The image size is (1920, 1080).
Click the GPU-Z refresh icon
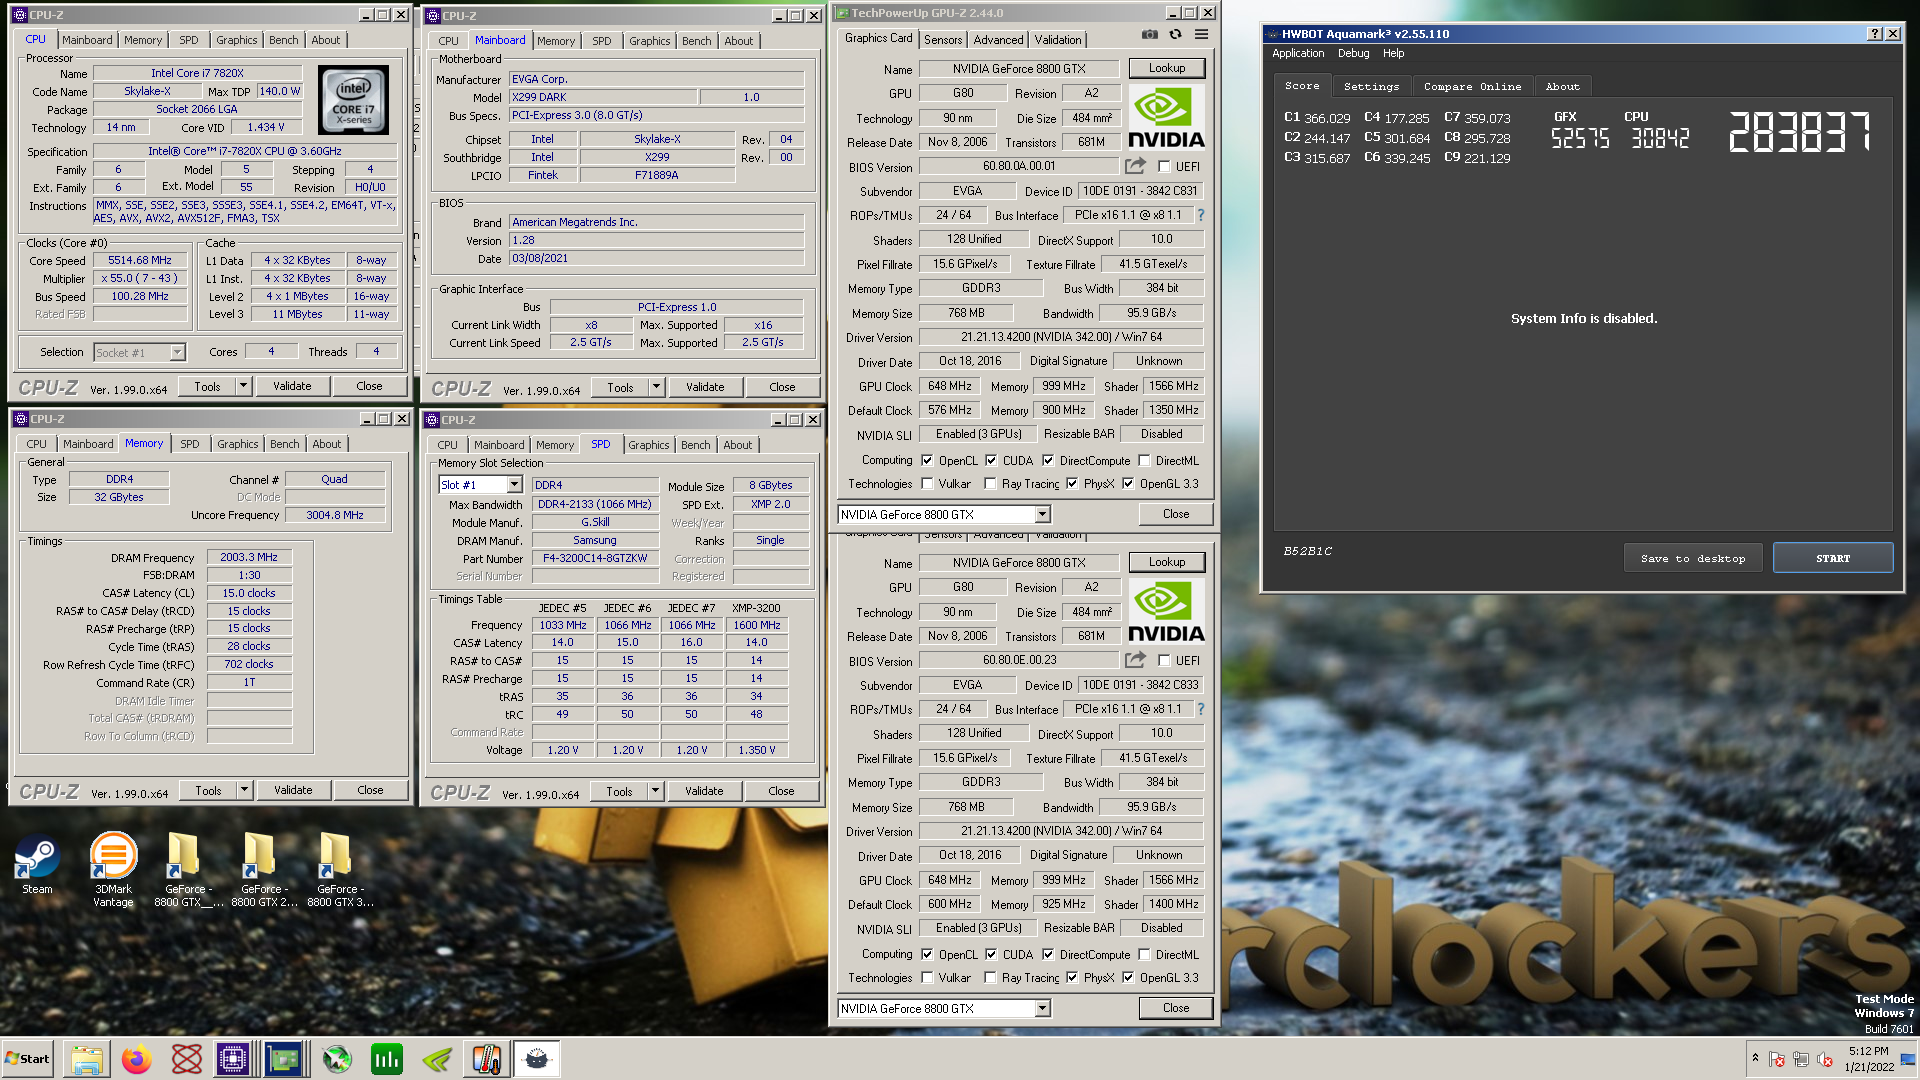click(x=1175, y=35)
